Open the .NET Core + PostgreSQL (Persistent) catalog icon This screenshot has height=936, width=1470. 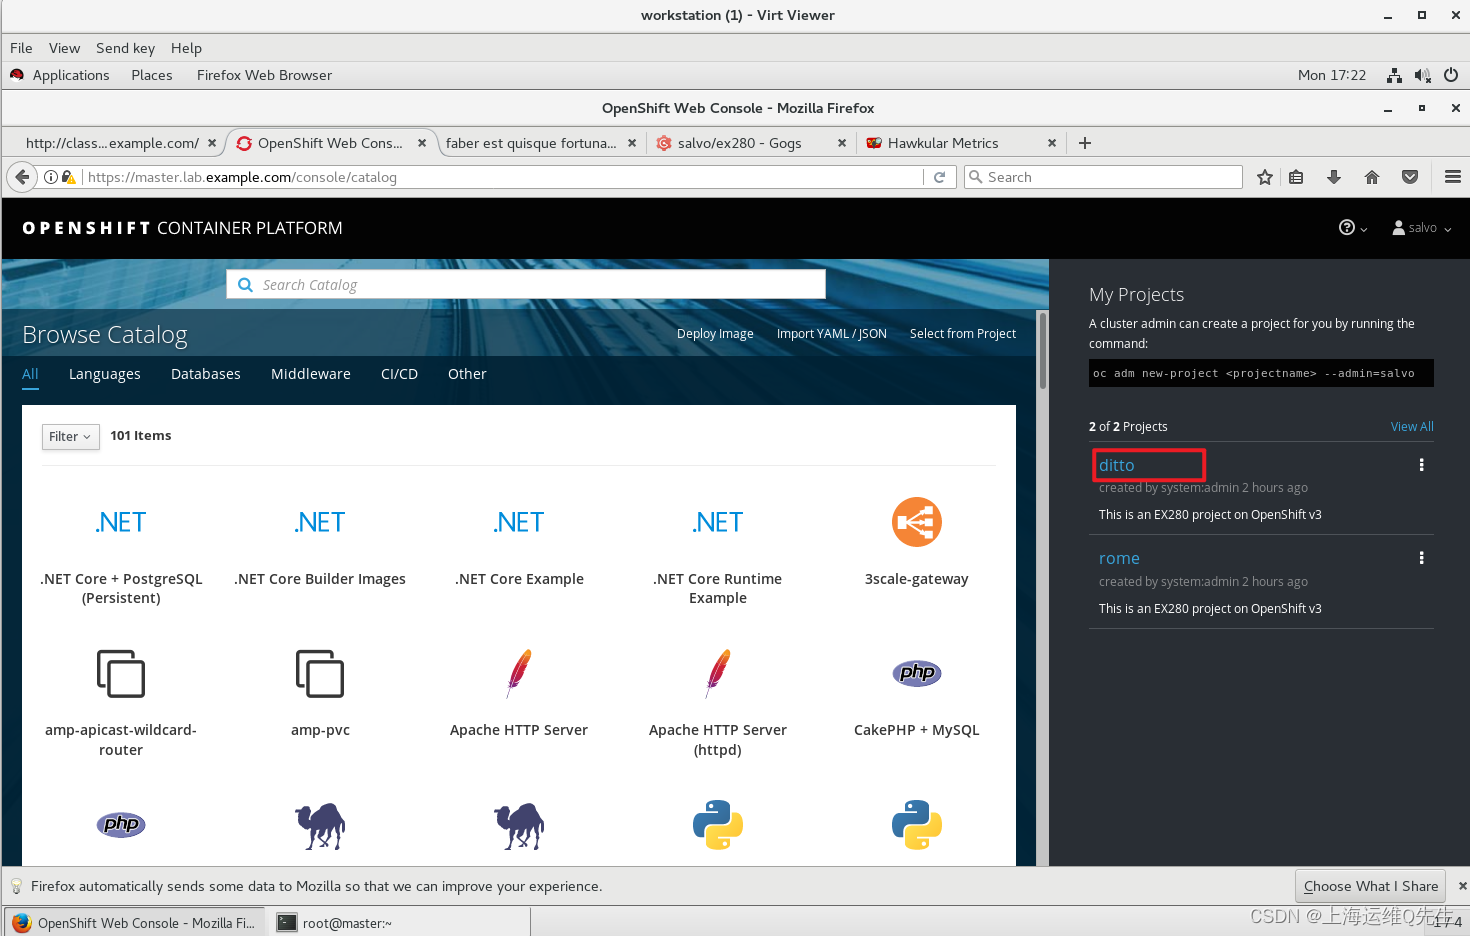121,522
